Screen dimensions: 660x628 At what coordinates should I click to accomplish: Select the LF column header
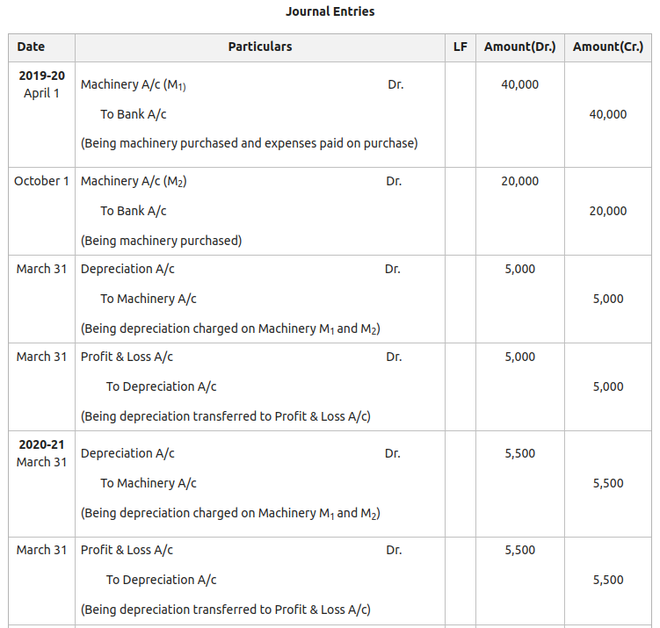coord(460,47)
